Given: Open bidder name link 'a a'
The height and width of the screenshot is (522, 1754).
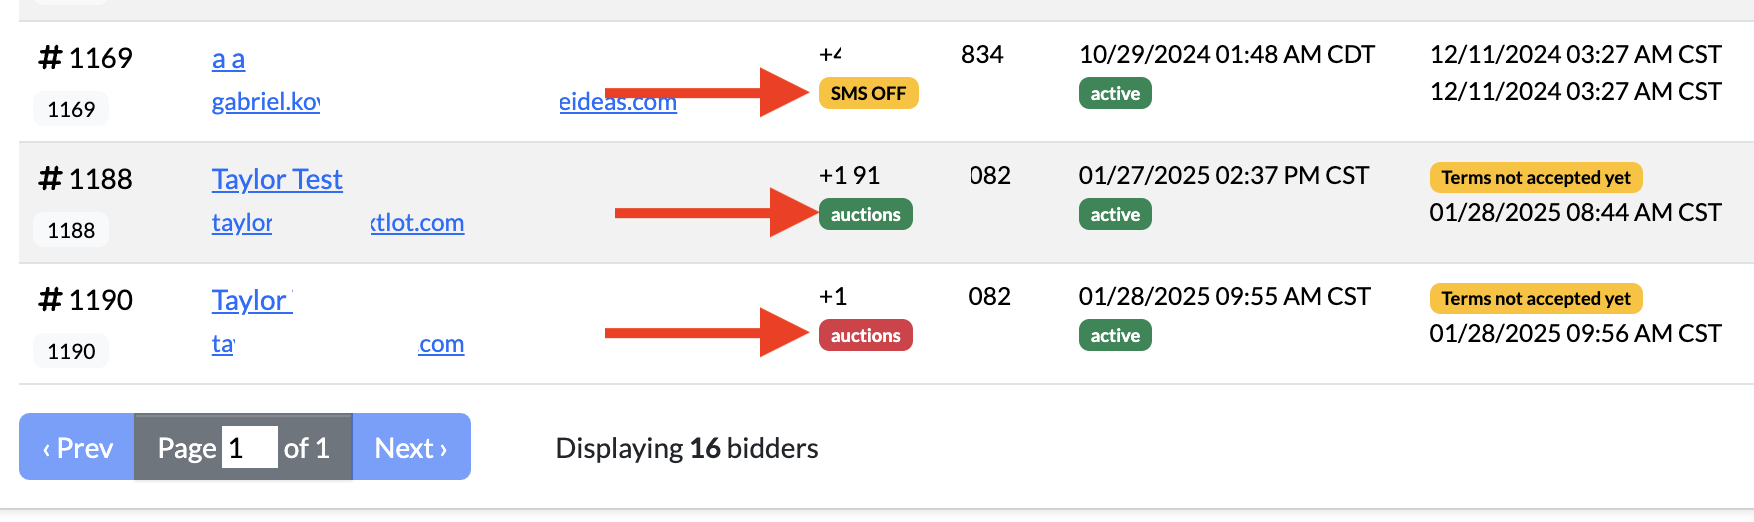Looking at the screenshot, I should [228, 60].
